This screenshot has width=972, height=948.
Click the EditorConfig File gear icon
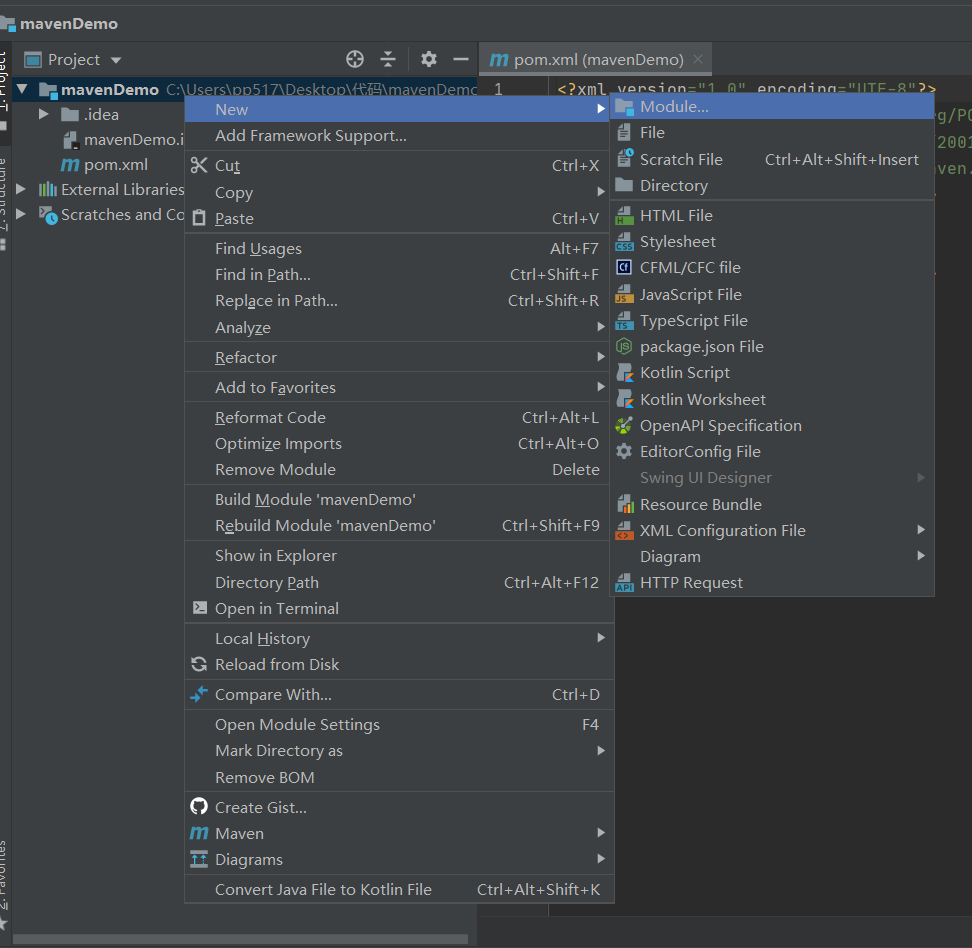[624, 451]
